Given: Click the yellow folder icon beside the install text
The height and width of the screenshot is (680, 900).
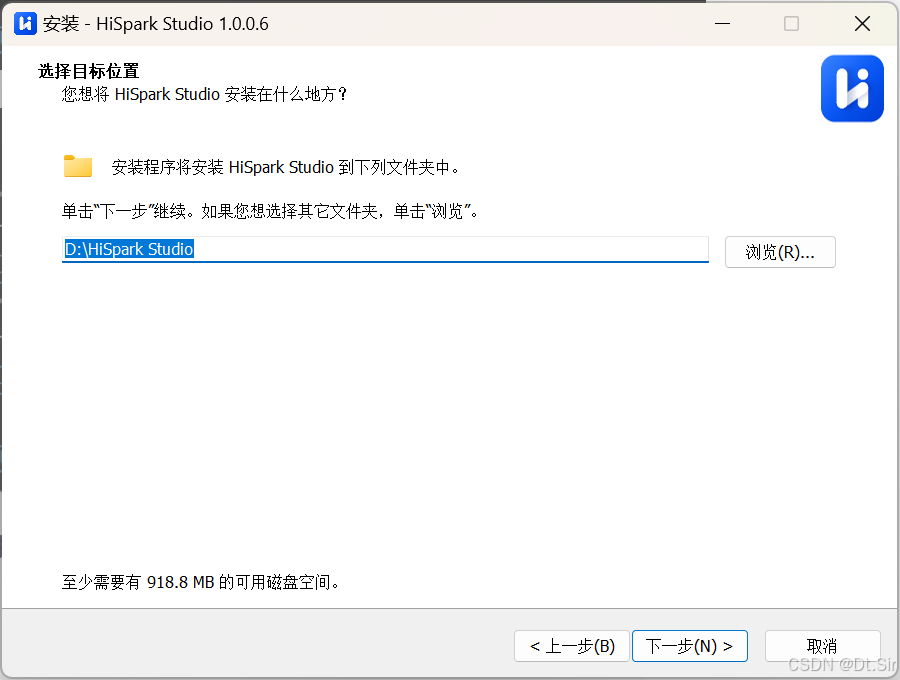Looking at the screenshot, I should tap(78, 166).
